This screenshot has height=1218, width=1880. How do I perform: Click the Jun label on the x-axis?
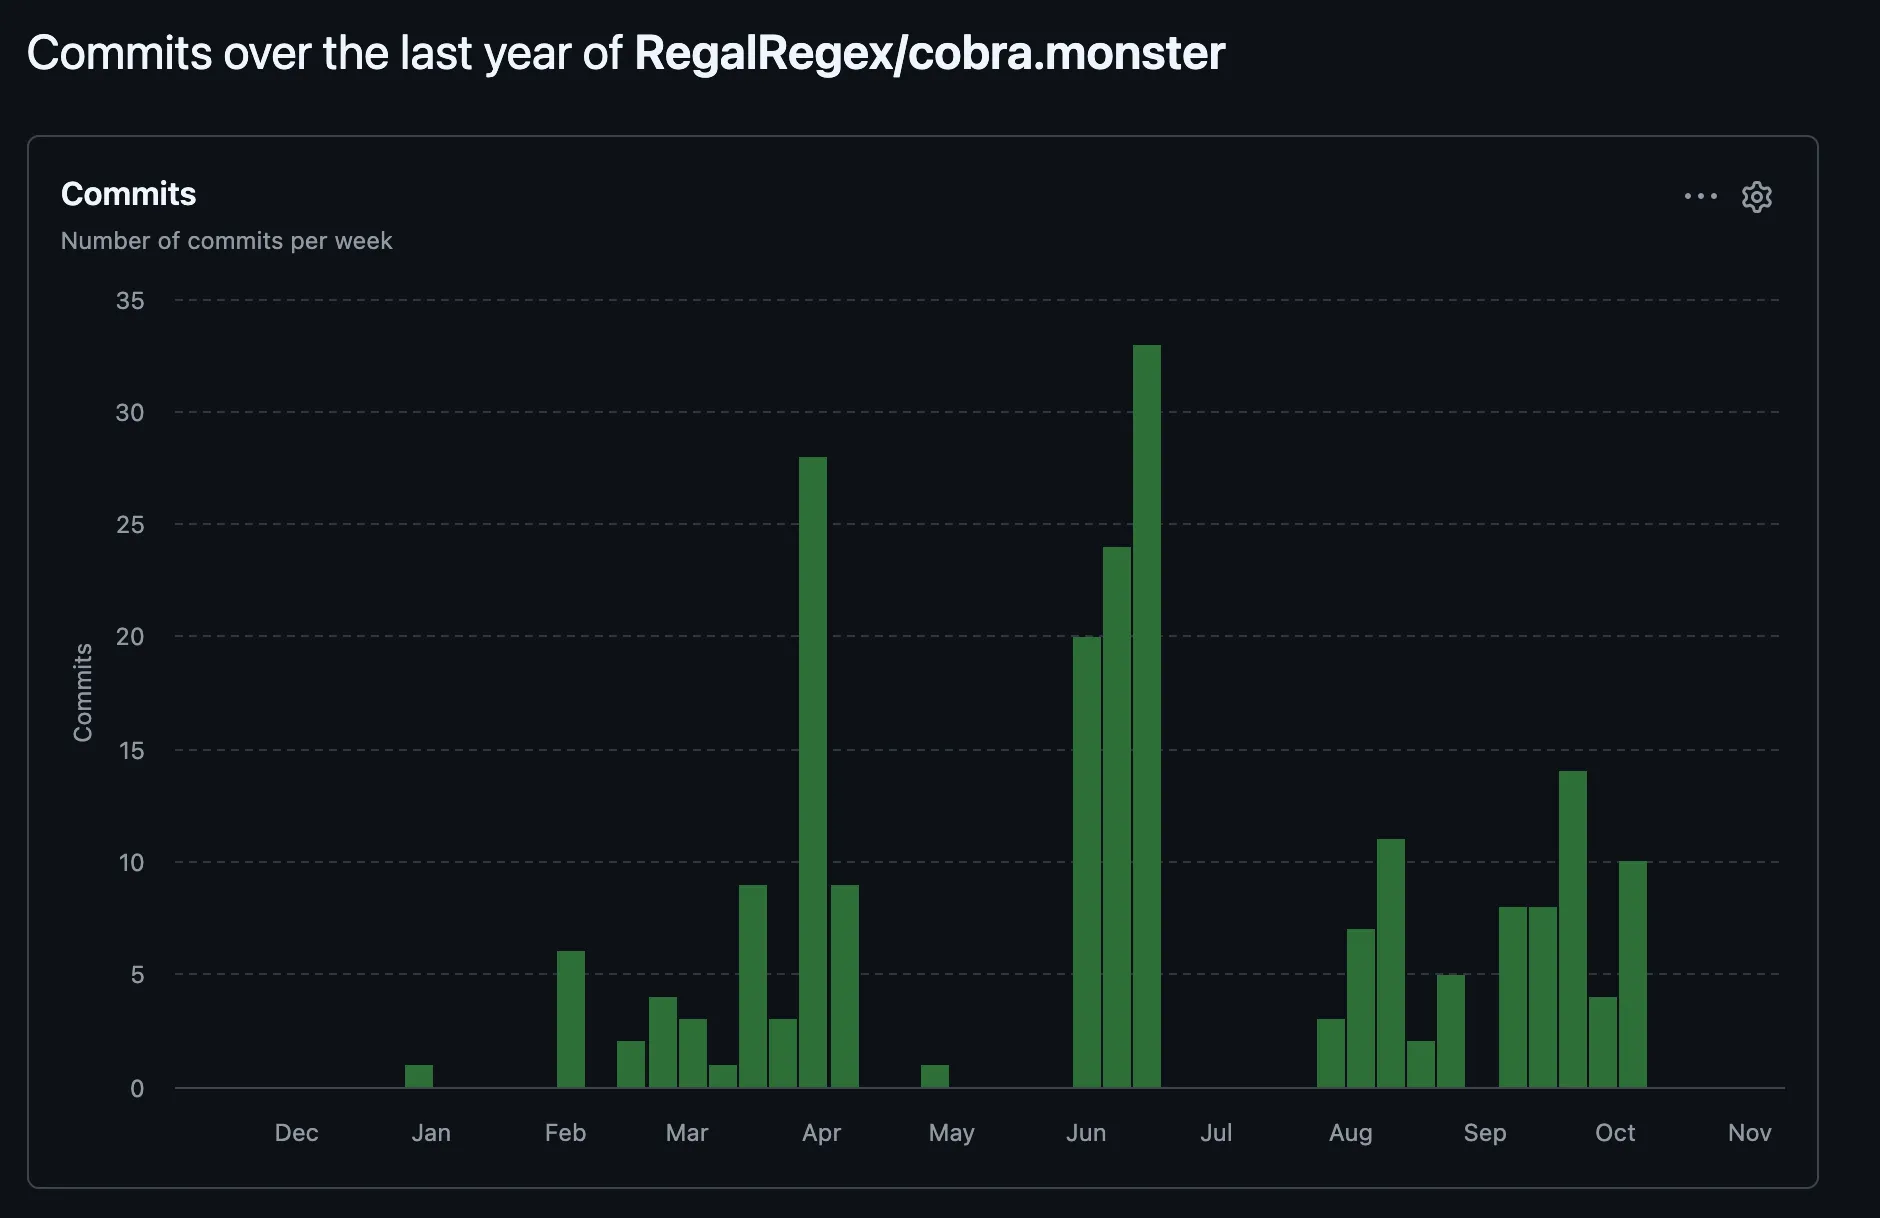[x=1086, y=1133]
